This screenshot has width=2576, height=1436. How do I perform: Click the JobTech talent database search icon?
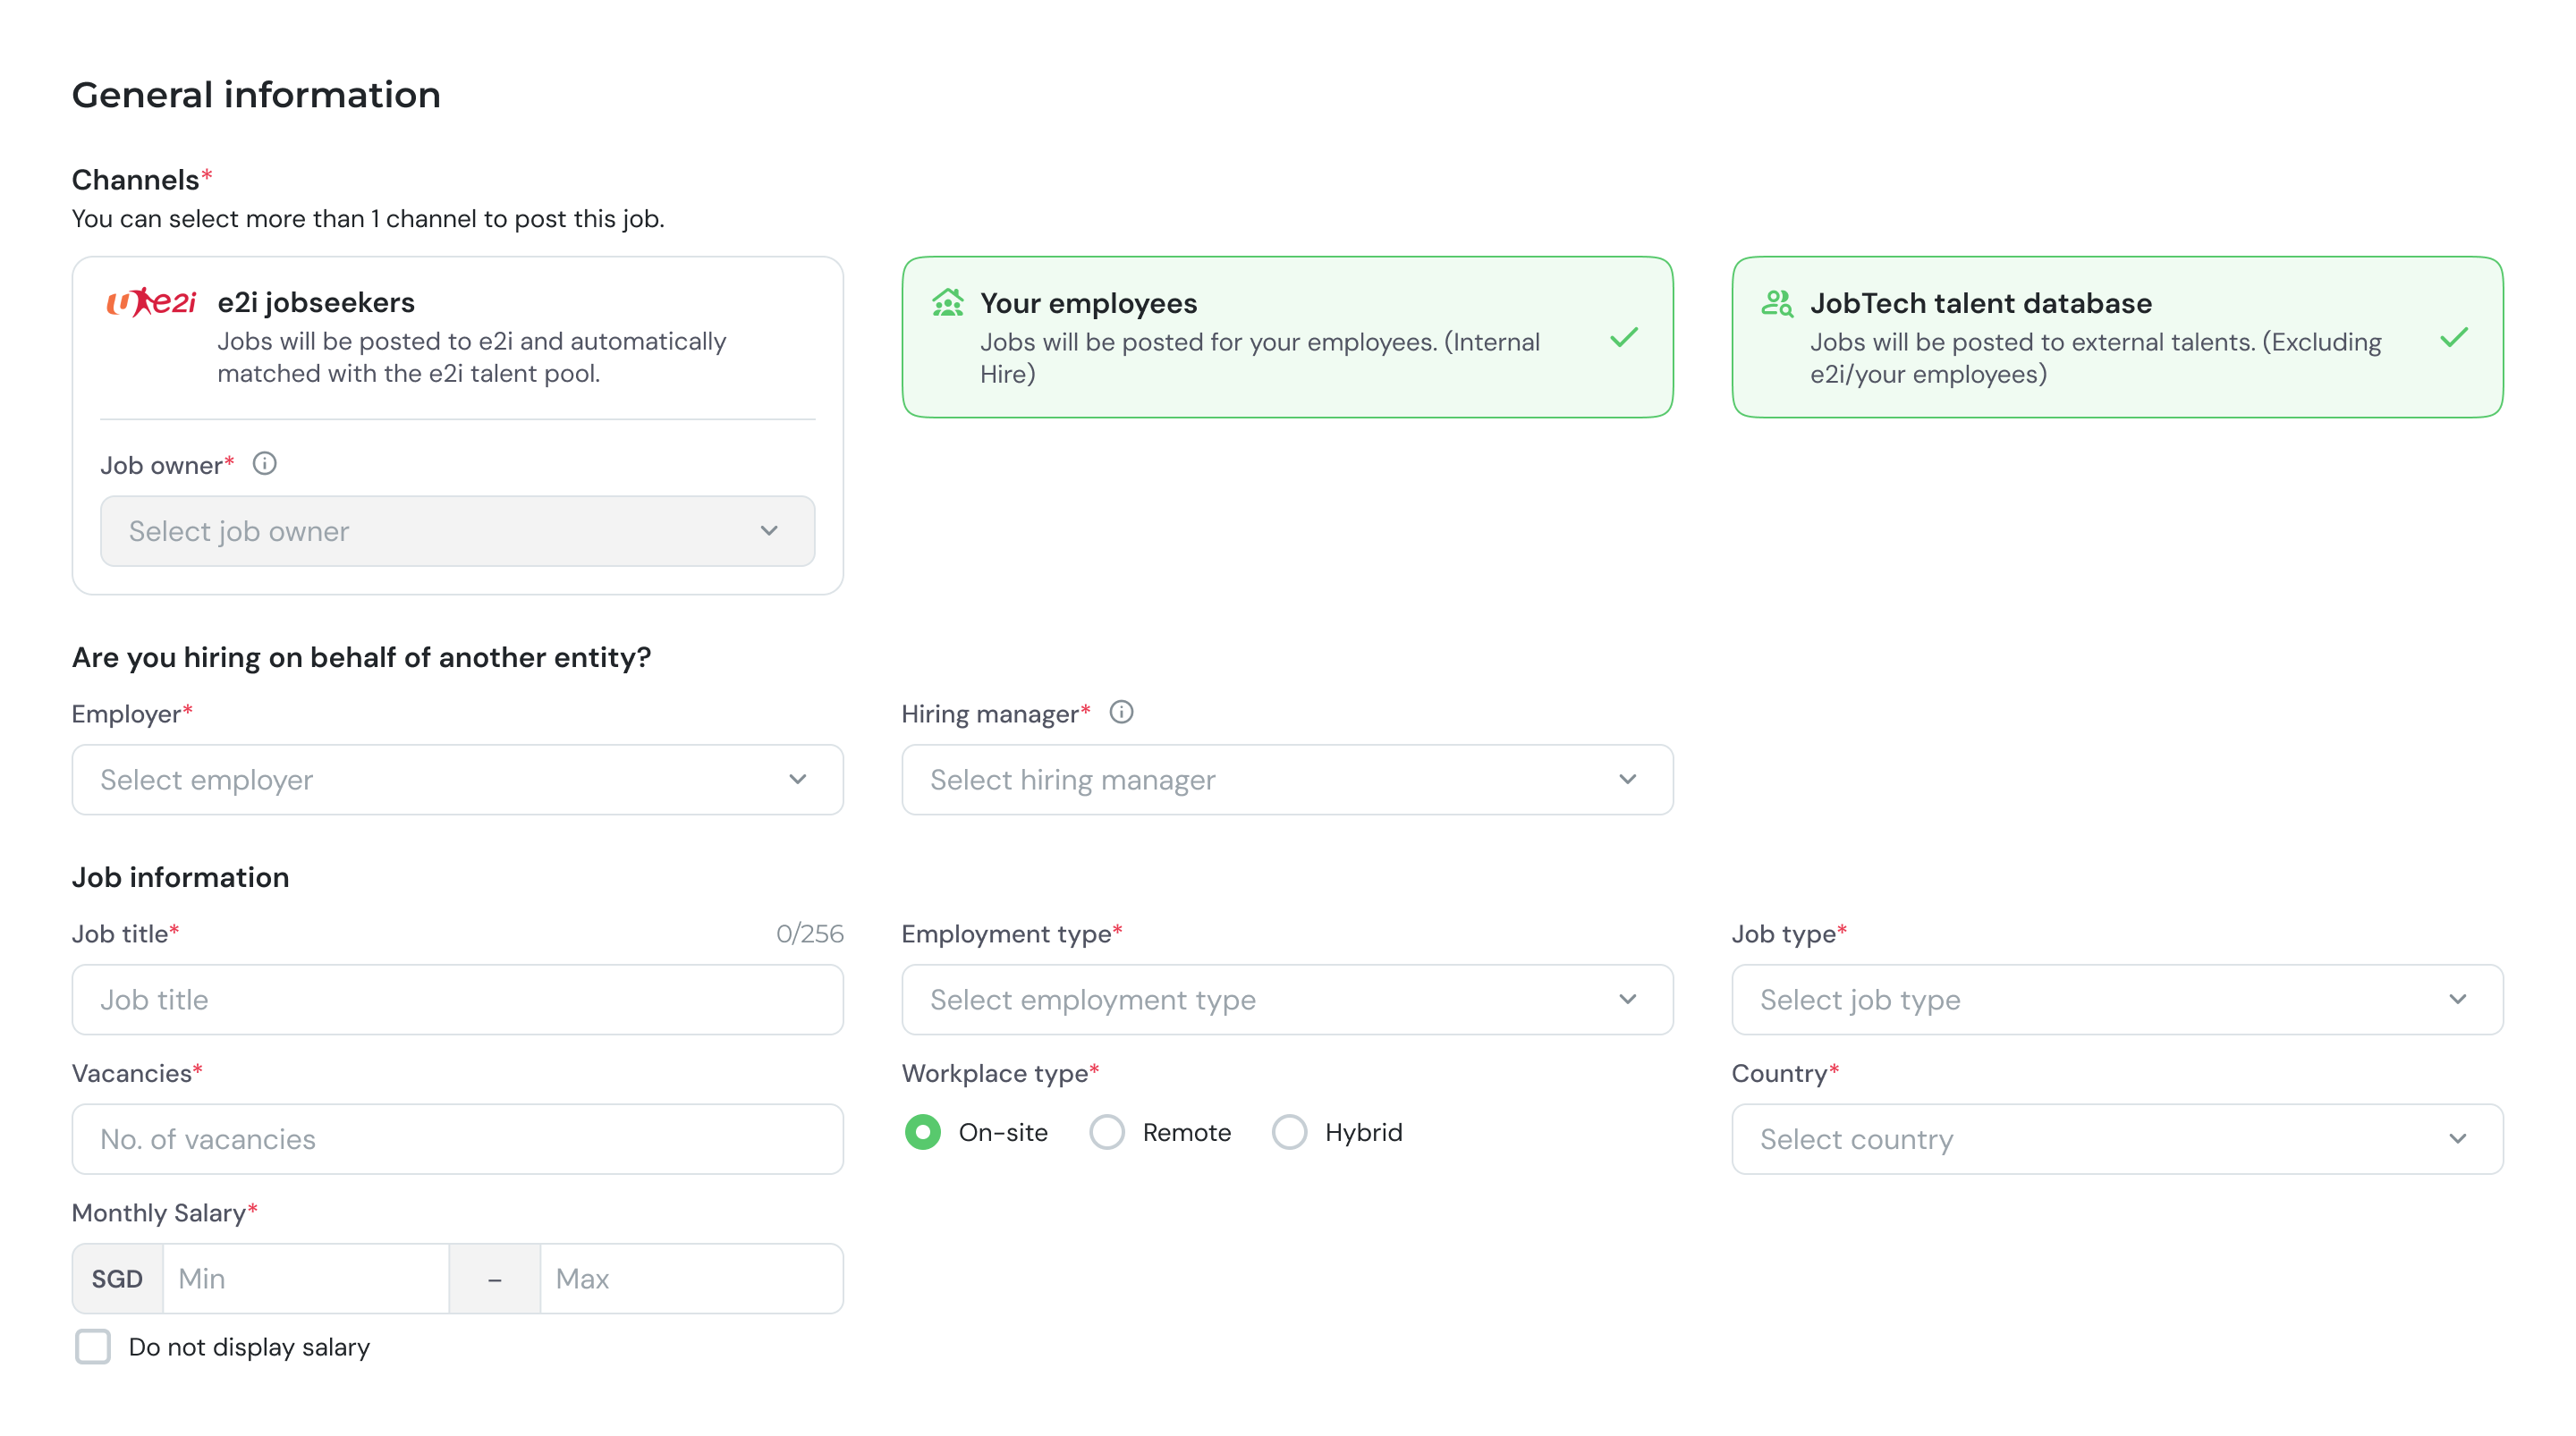point(1777,303)
